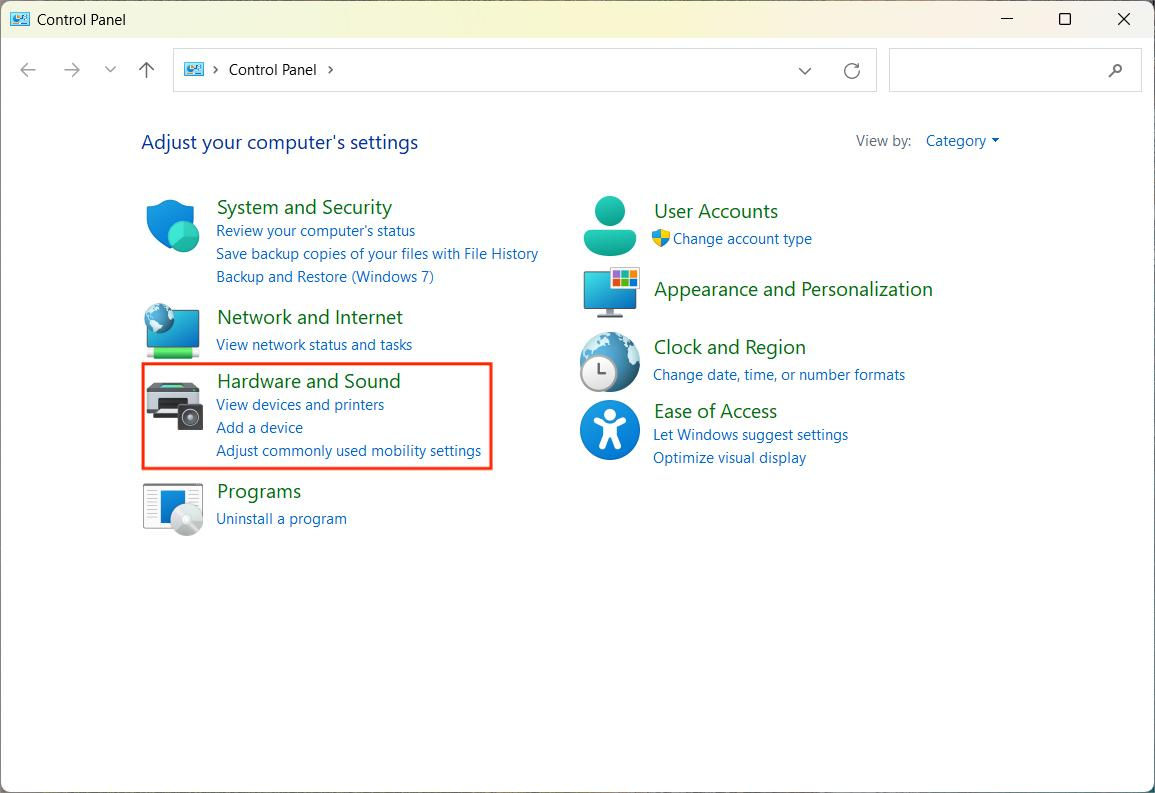Click the refresh icon in the address bar
The image size is (1155, 793).
point(851,70)
